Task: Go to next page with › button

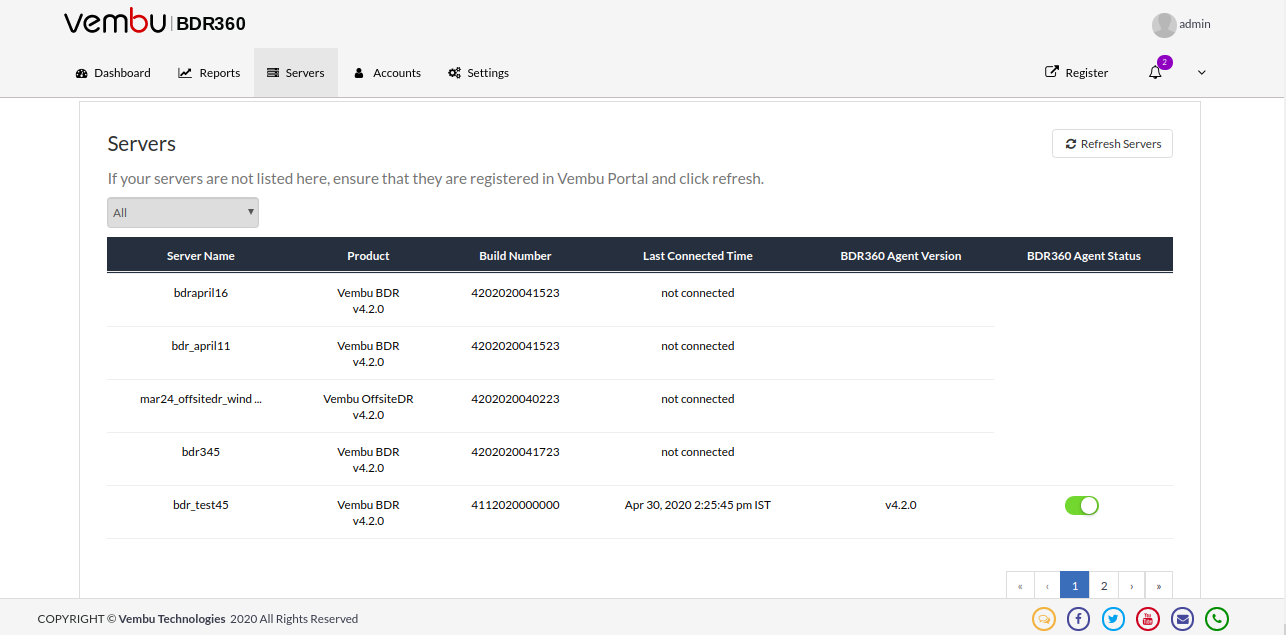Action: click(1131, 586)
